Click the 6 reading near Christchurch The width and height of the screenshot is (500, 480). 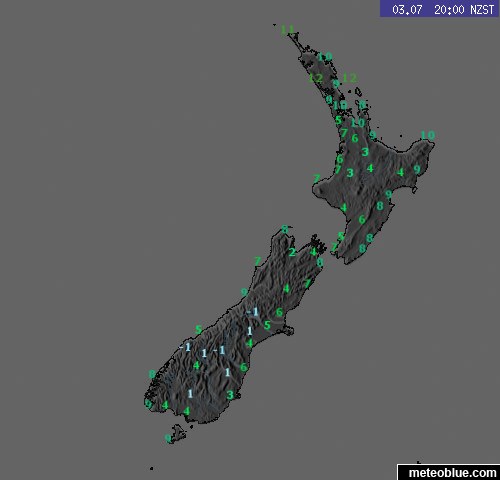(279, 312)
